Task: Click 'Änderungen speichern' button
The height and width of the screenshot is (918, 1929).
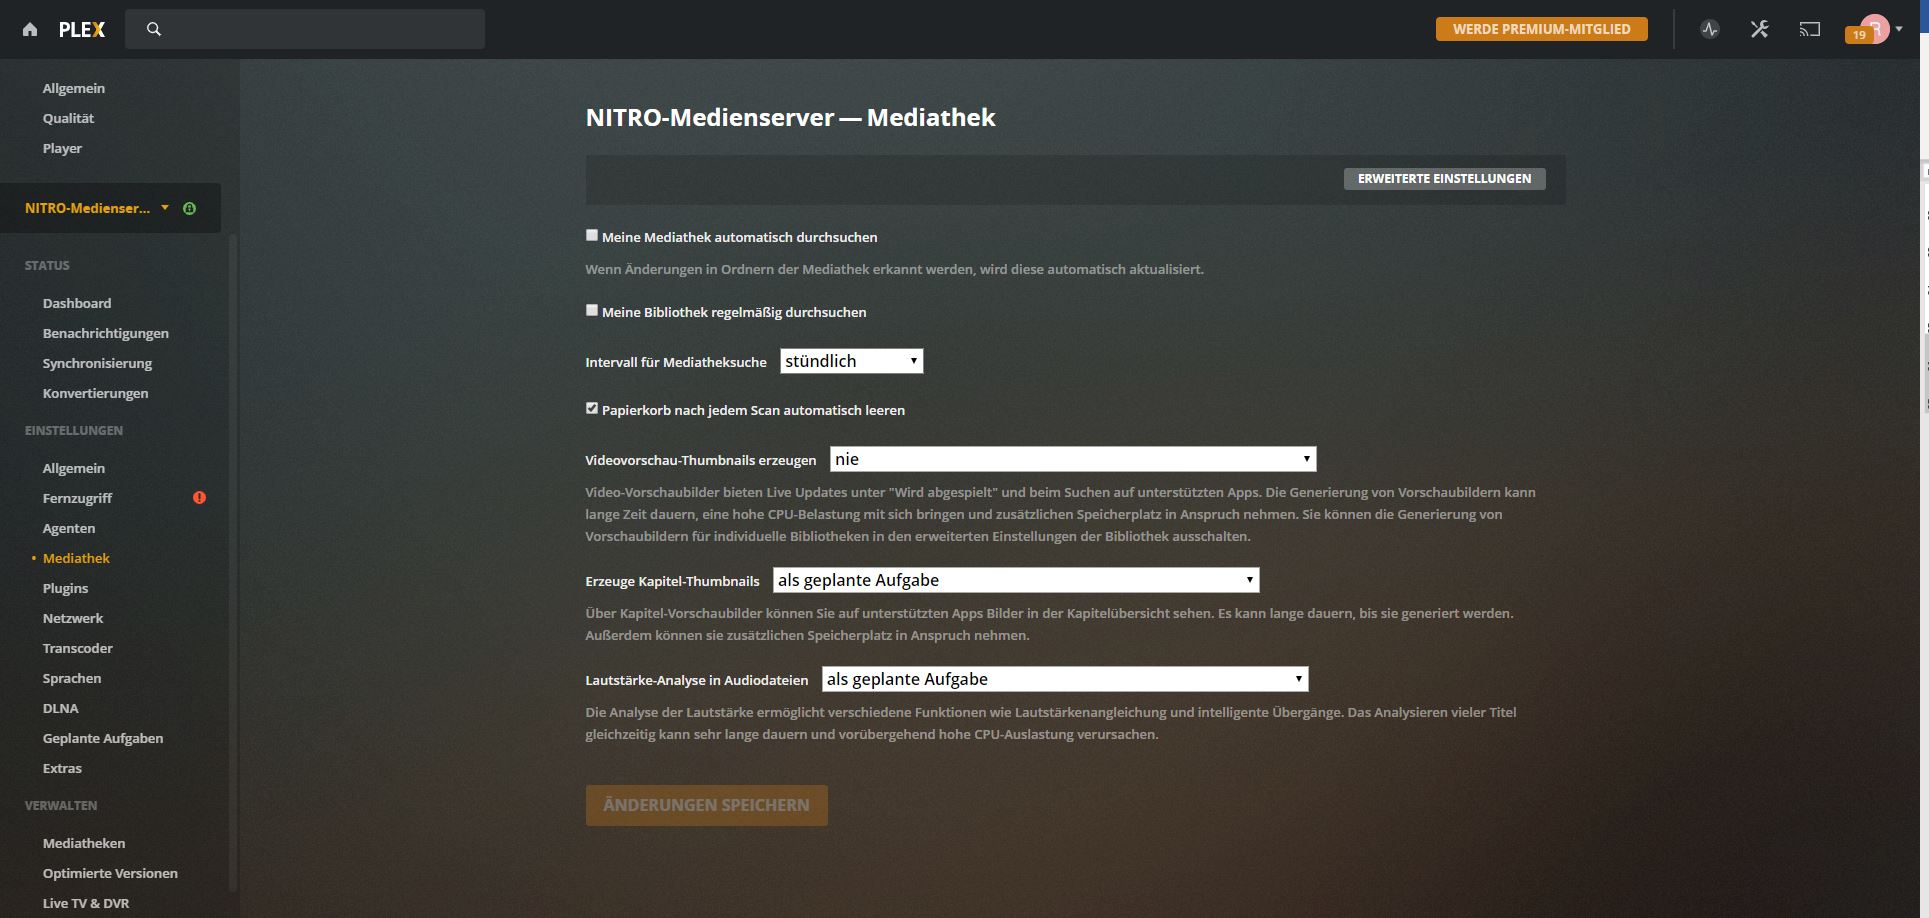Action: pyautogui.click(x=707, y=805)
